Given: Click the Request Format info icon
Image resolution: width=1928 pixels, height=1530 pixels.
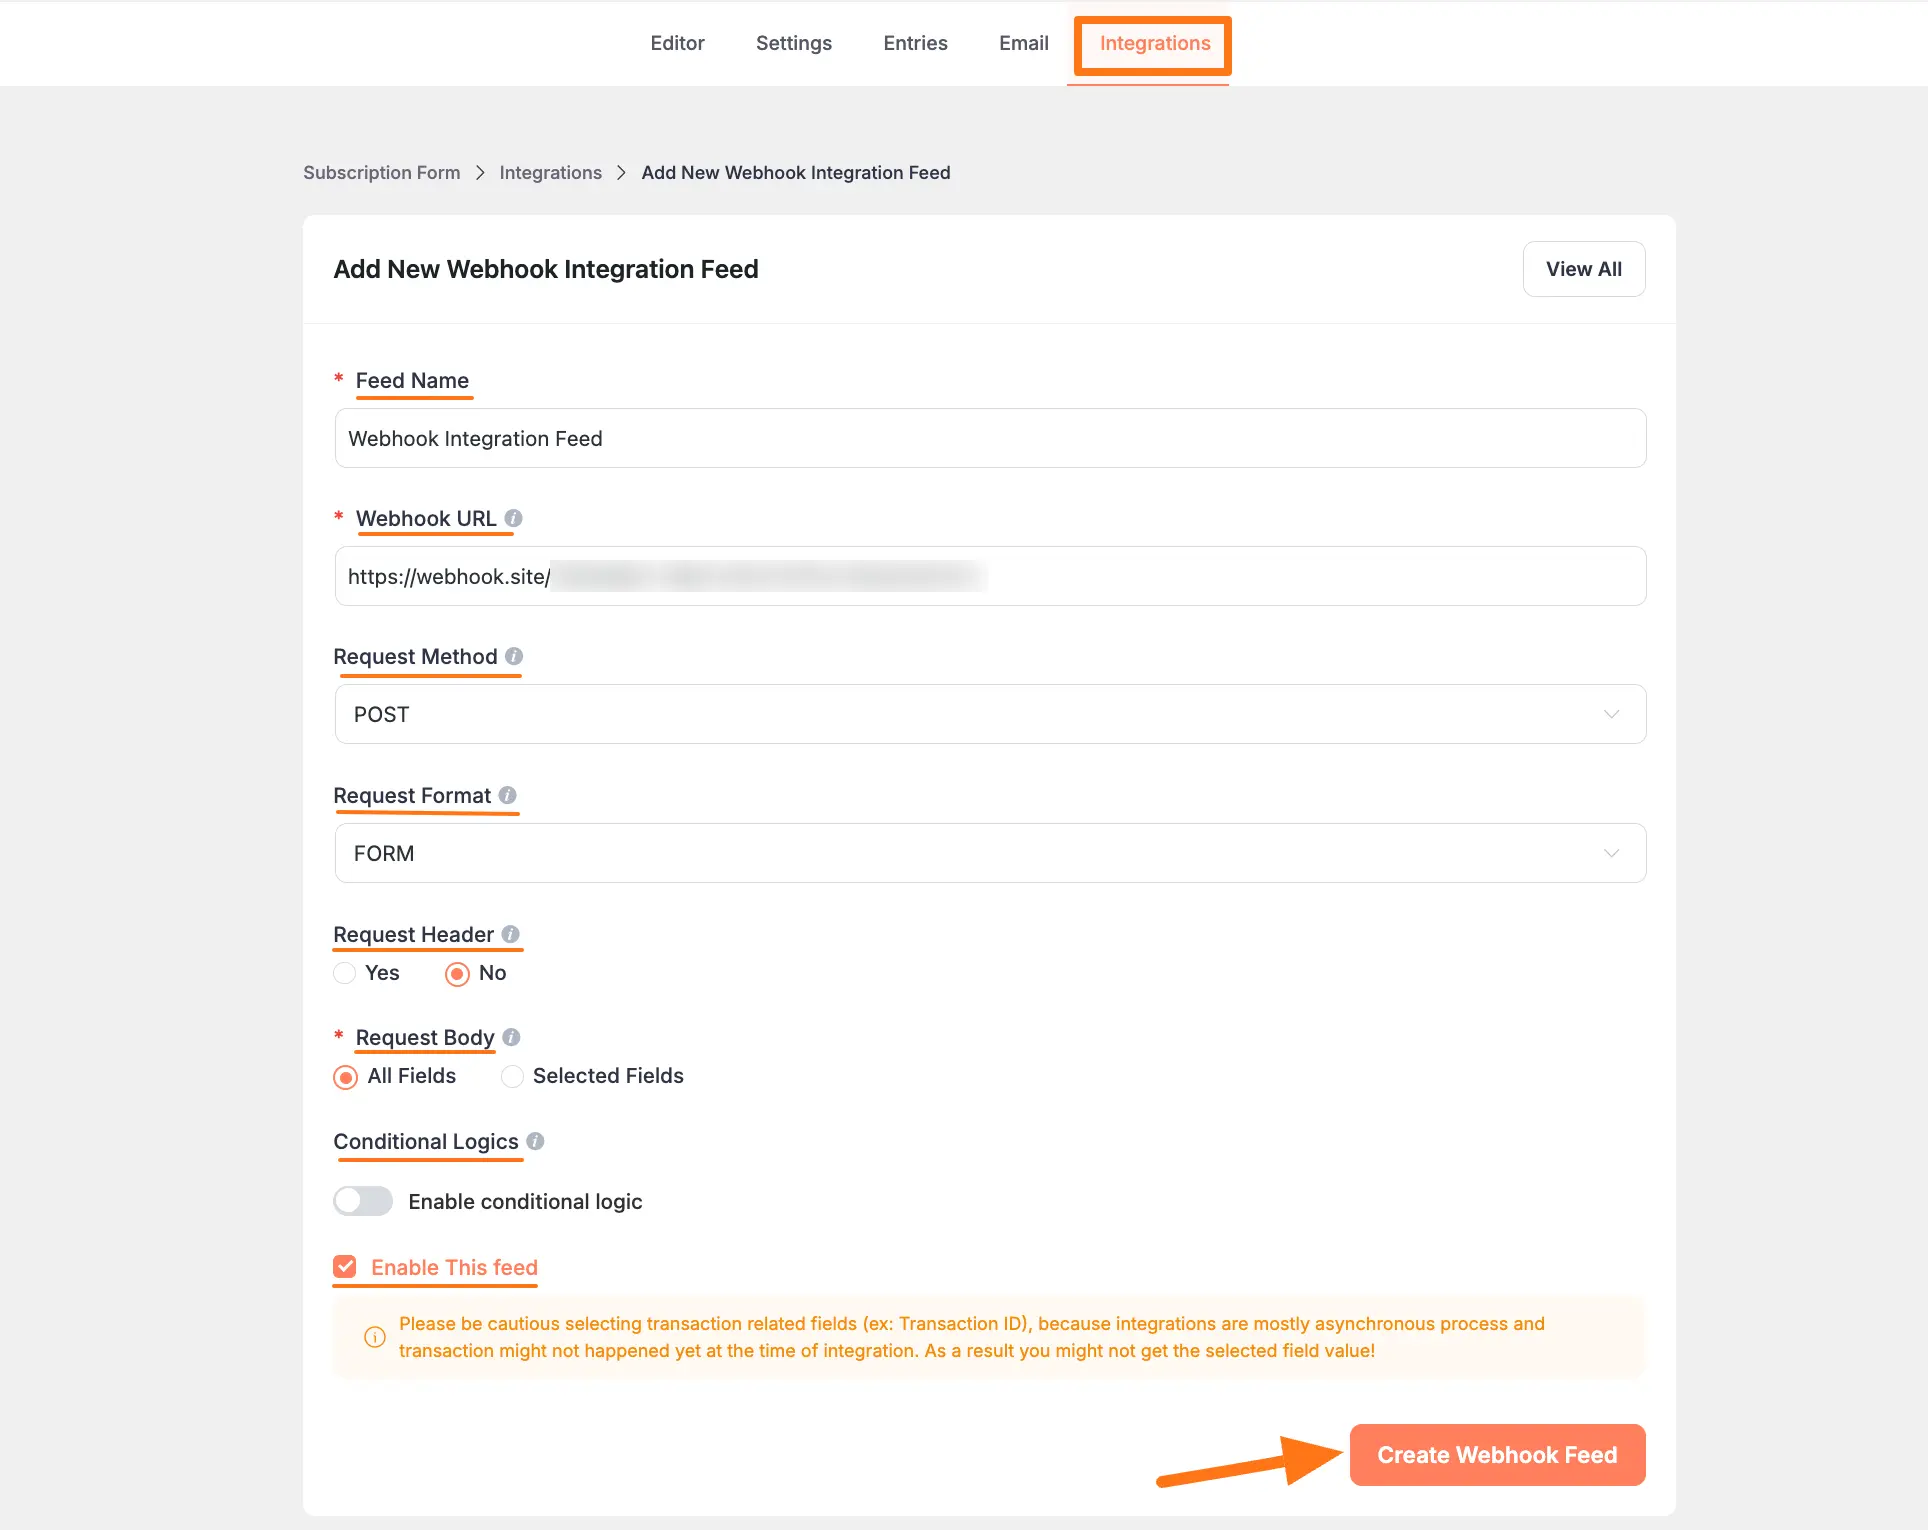Looking at the screenshot, I should [x=508, y=795].
